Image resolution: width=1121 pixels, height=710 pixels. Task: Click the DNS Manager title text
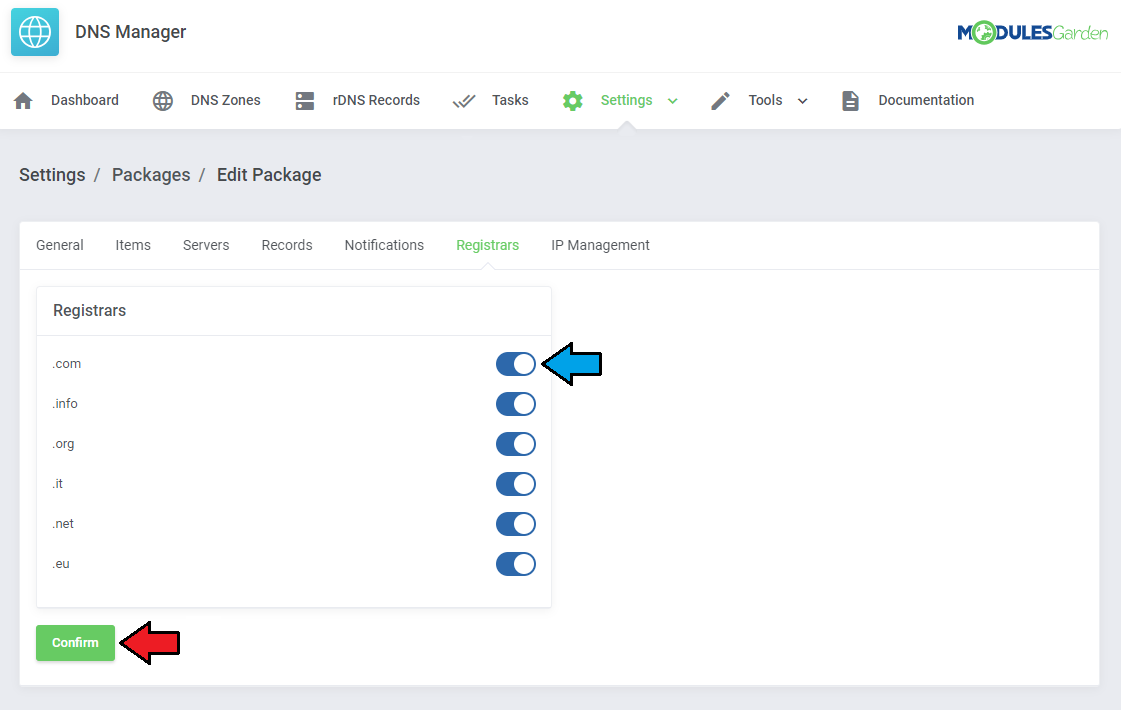click(130, 32)
